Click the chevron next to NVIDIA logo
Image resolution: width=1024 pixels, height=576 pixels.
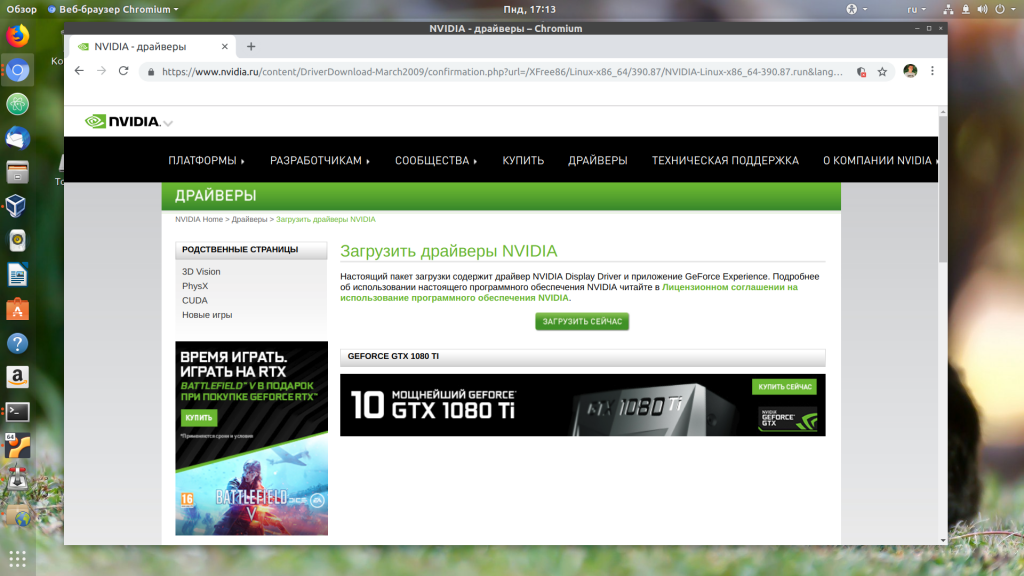(168, 123)
